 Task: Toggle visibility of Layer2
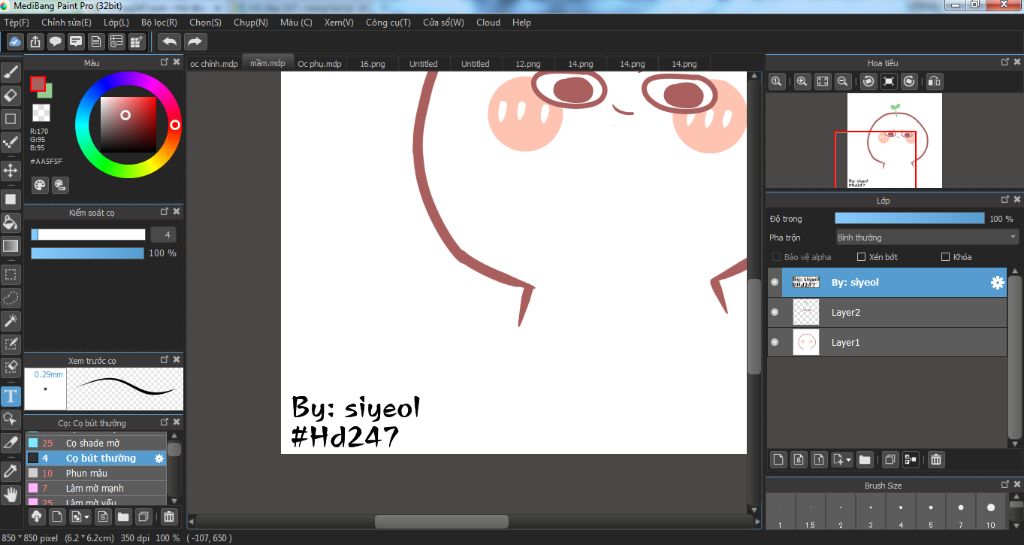tap(775, 312)
